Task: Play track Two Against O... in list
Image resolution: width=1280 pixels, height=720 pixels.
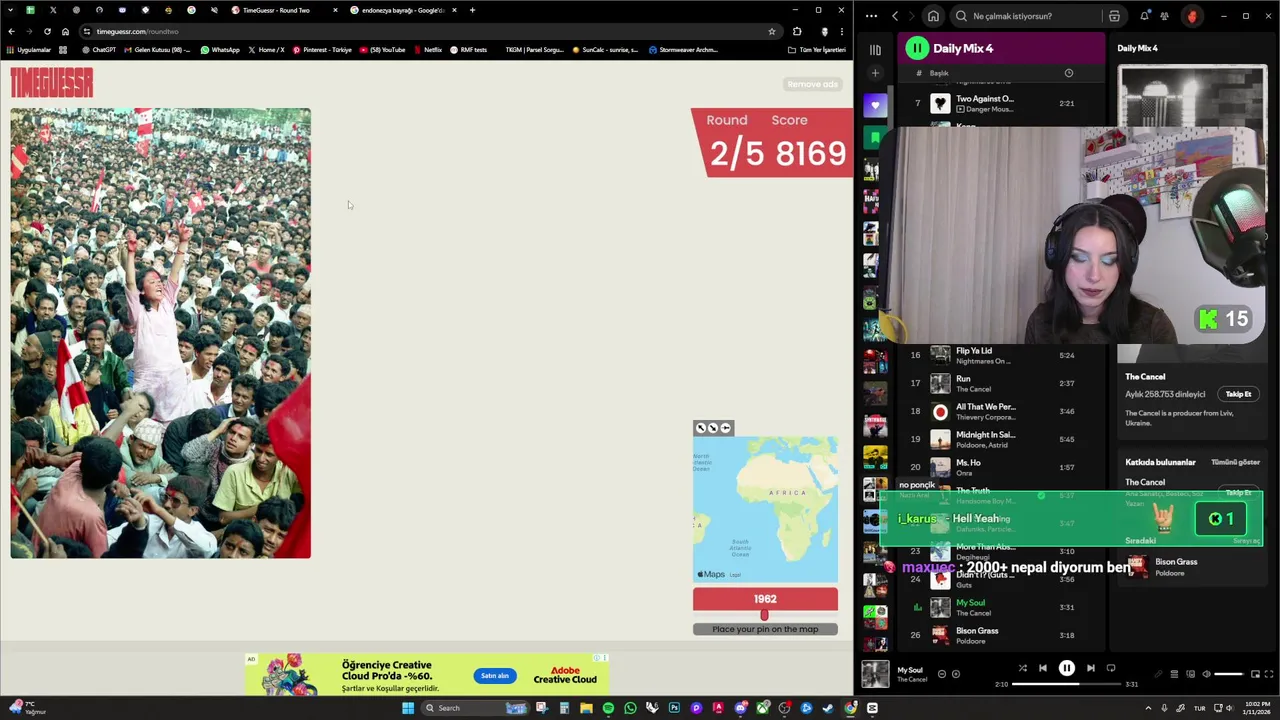Action: [x=1000, y=103]
